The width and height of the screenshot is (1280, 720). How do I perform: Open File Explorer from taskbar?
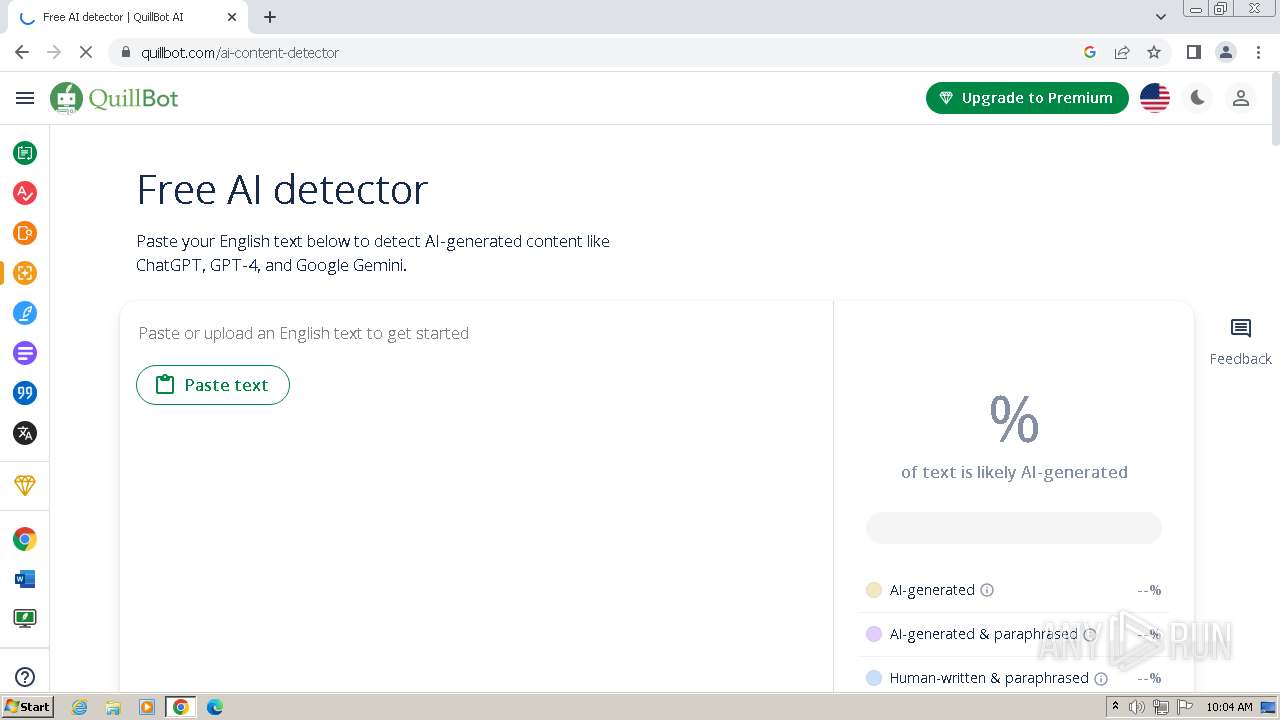coord(113,707)
